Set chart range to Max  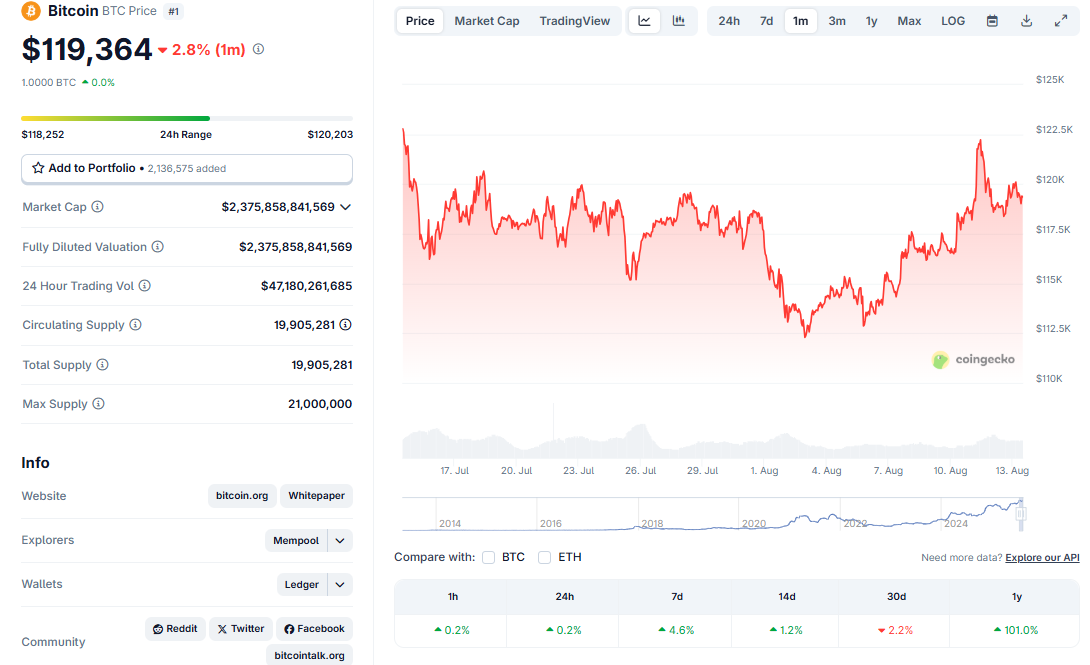(x=909, y=21)
